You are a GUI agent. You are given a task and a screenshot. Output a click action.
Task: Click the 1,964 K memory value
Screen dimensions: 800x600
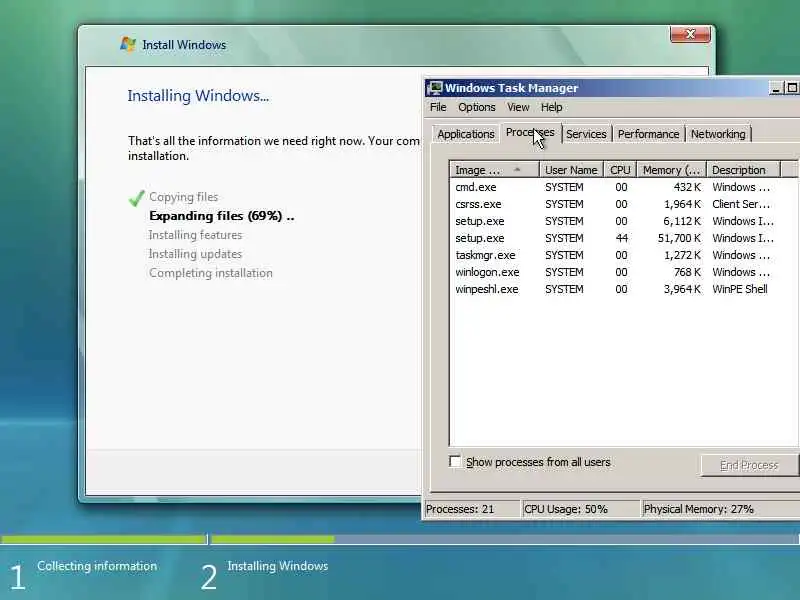(682, 204)
